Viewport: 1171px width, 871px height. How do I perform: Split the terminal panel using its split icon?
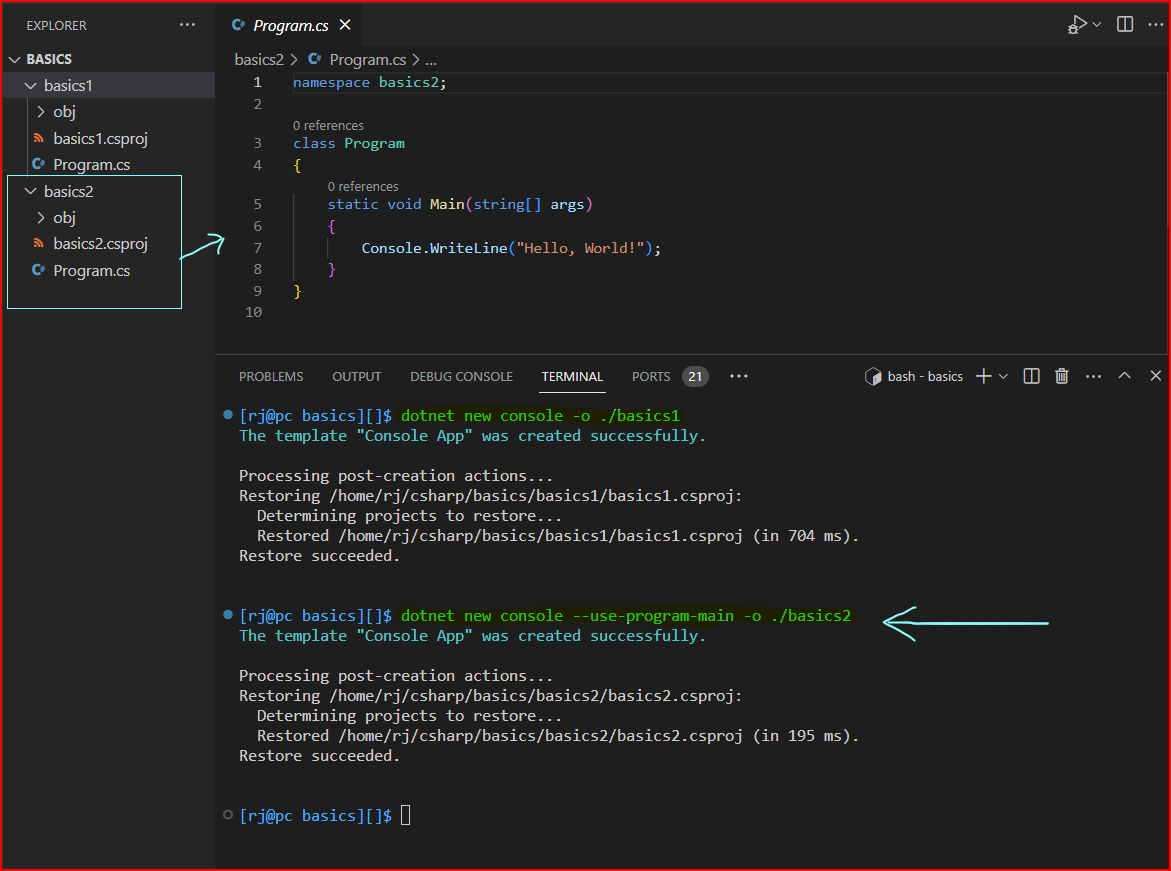coord(1031,376)
